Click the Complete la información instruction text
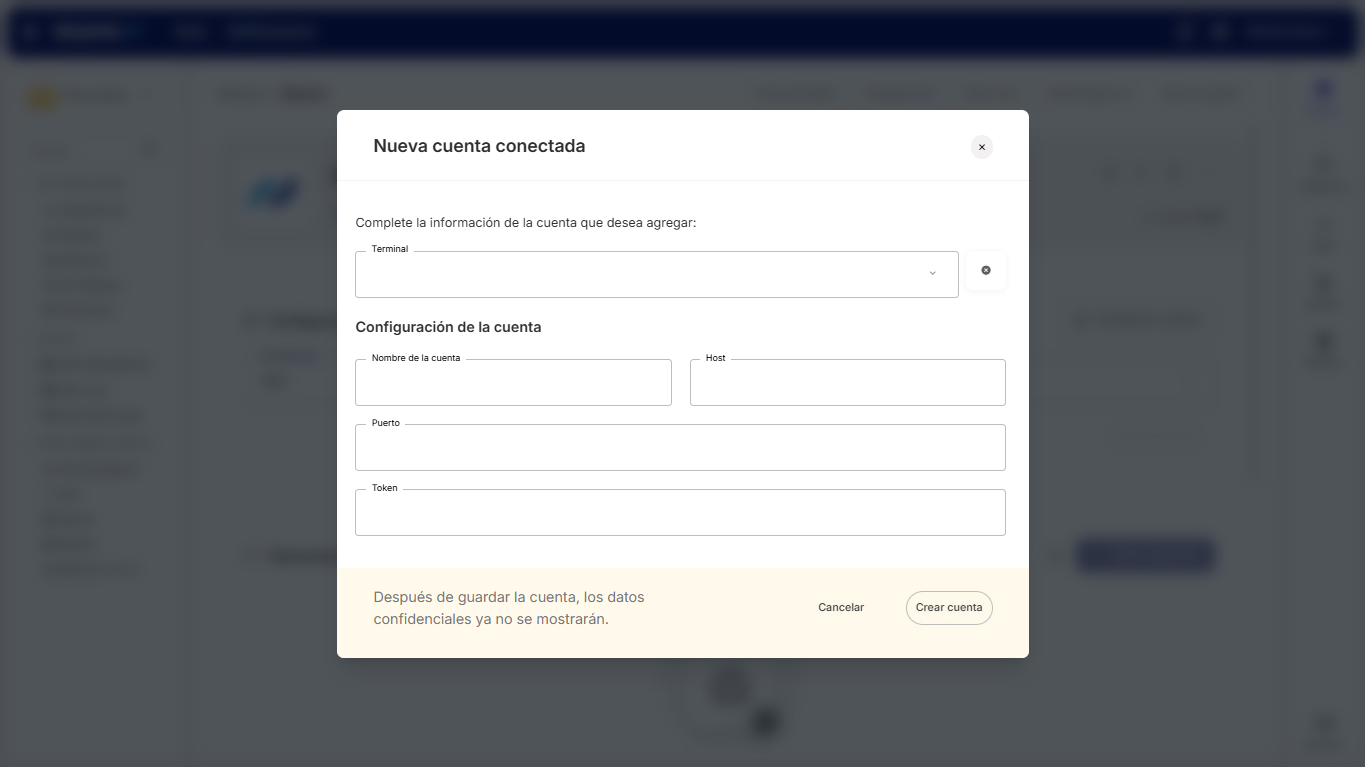 (526, 223)
